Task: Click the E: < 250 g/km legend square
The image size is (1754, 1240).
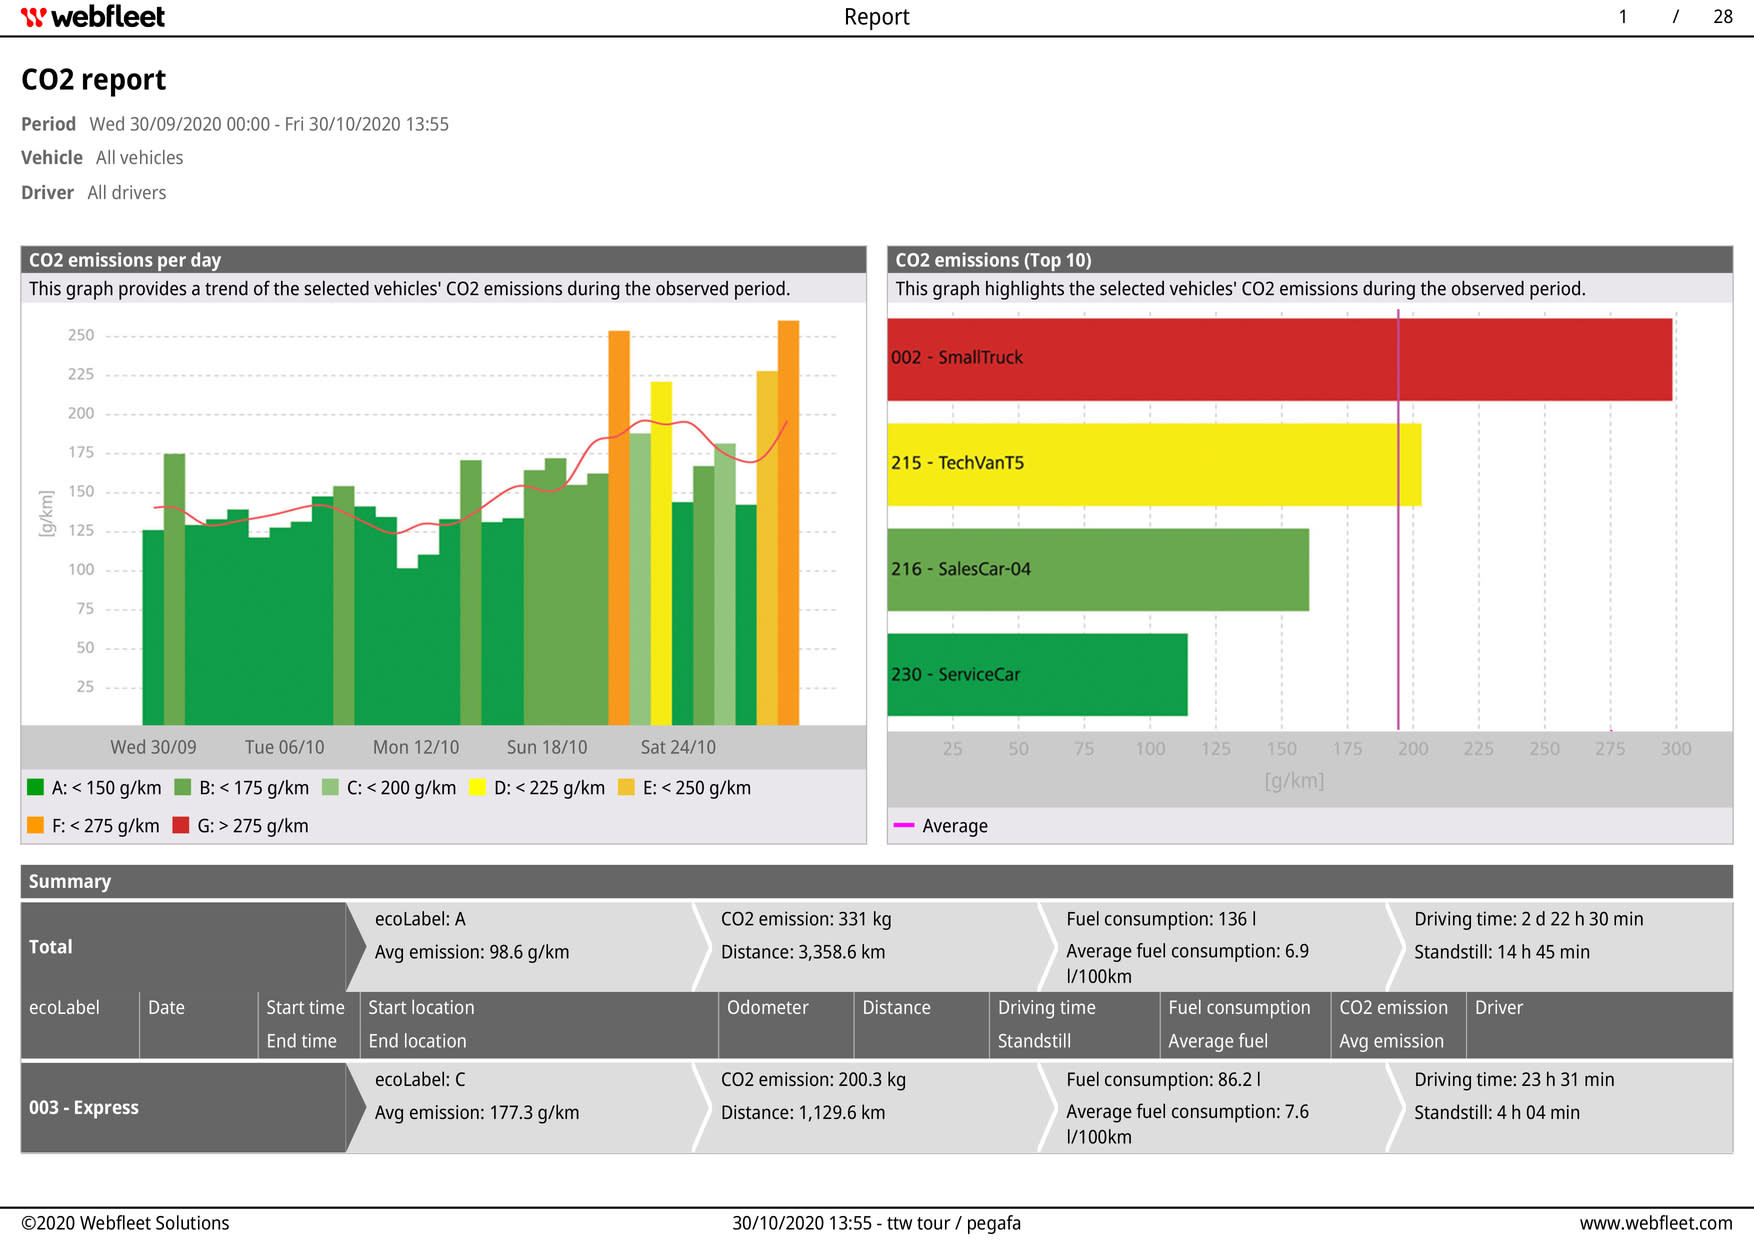Action: 626,787
